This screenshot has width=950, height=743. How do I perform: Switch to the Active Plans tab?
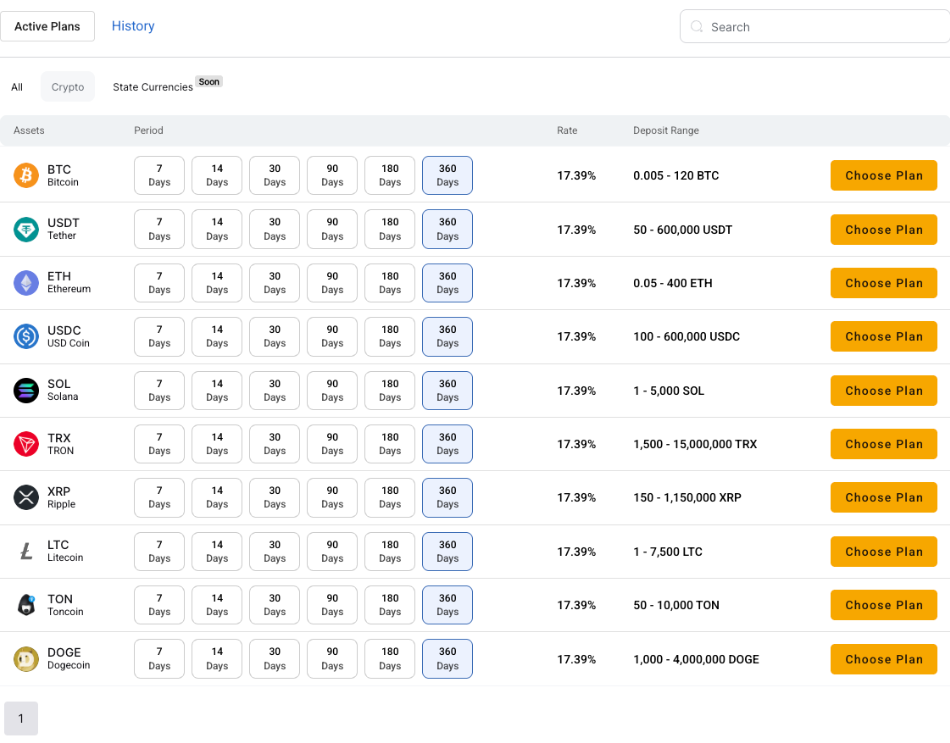pos(47,26)
